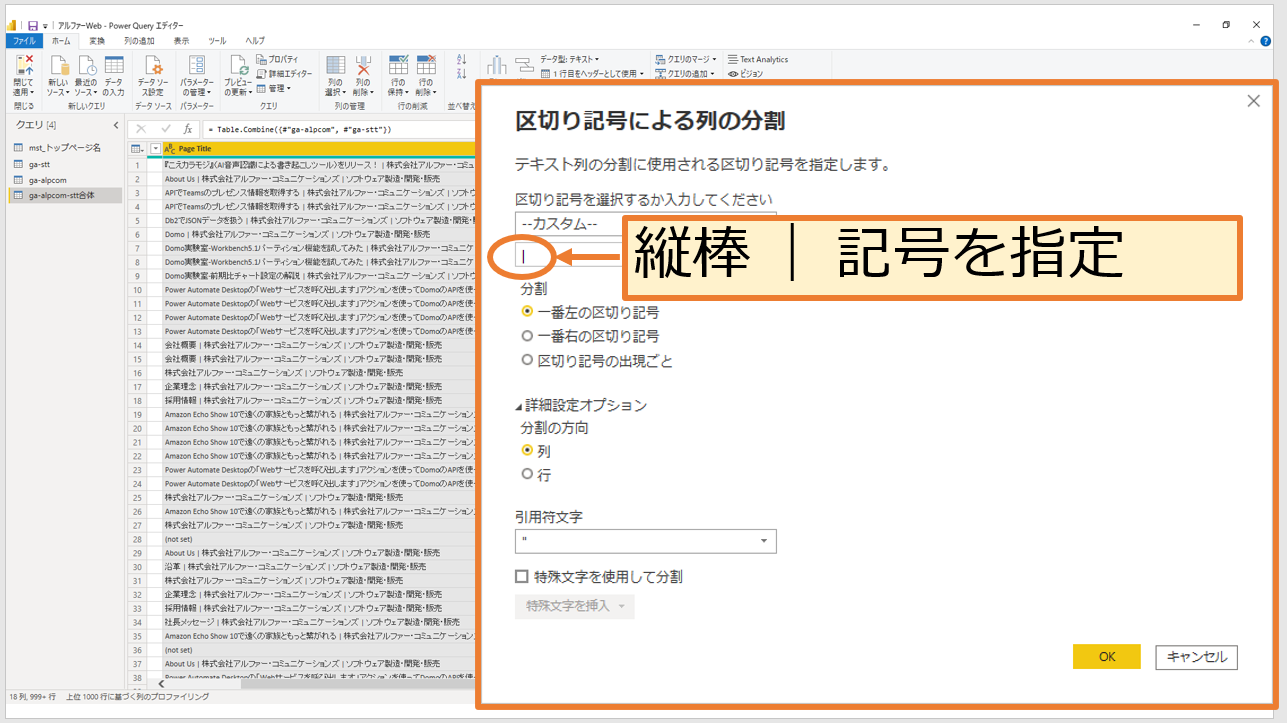Image resolution: width=1287 pixels, height=723 pixels.
Task: Click the table icon at grid corner
Action: (x=137, y=149)
